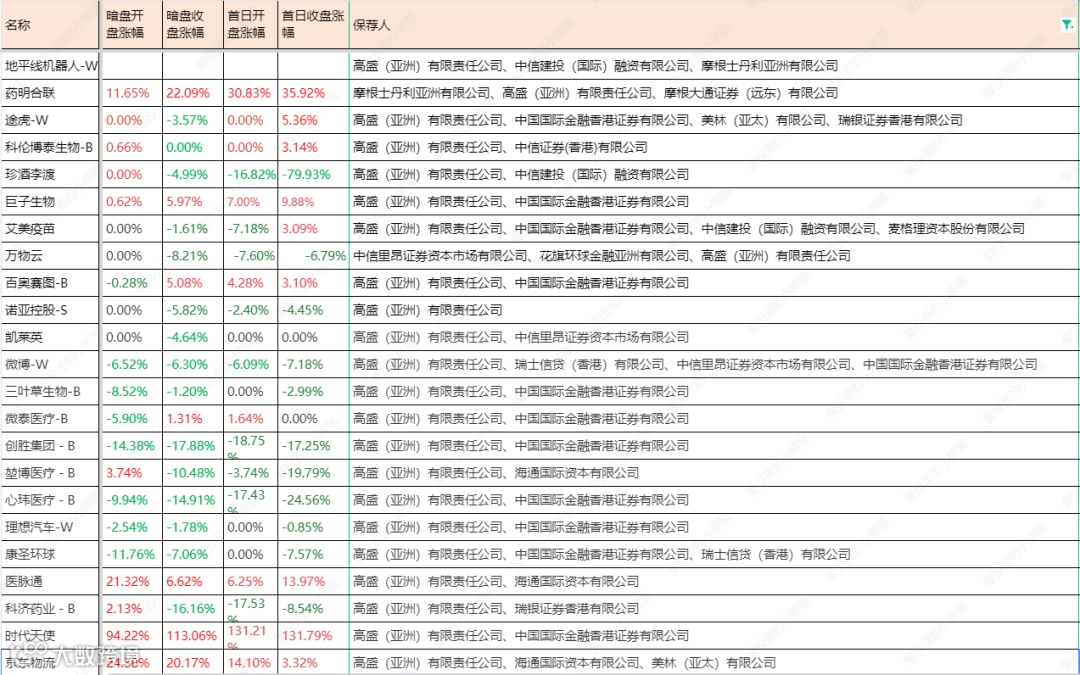Click the 创胜集团 - B name cell
Screen dimensions: 1080x675
[x=50, y=446]
